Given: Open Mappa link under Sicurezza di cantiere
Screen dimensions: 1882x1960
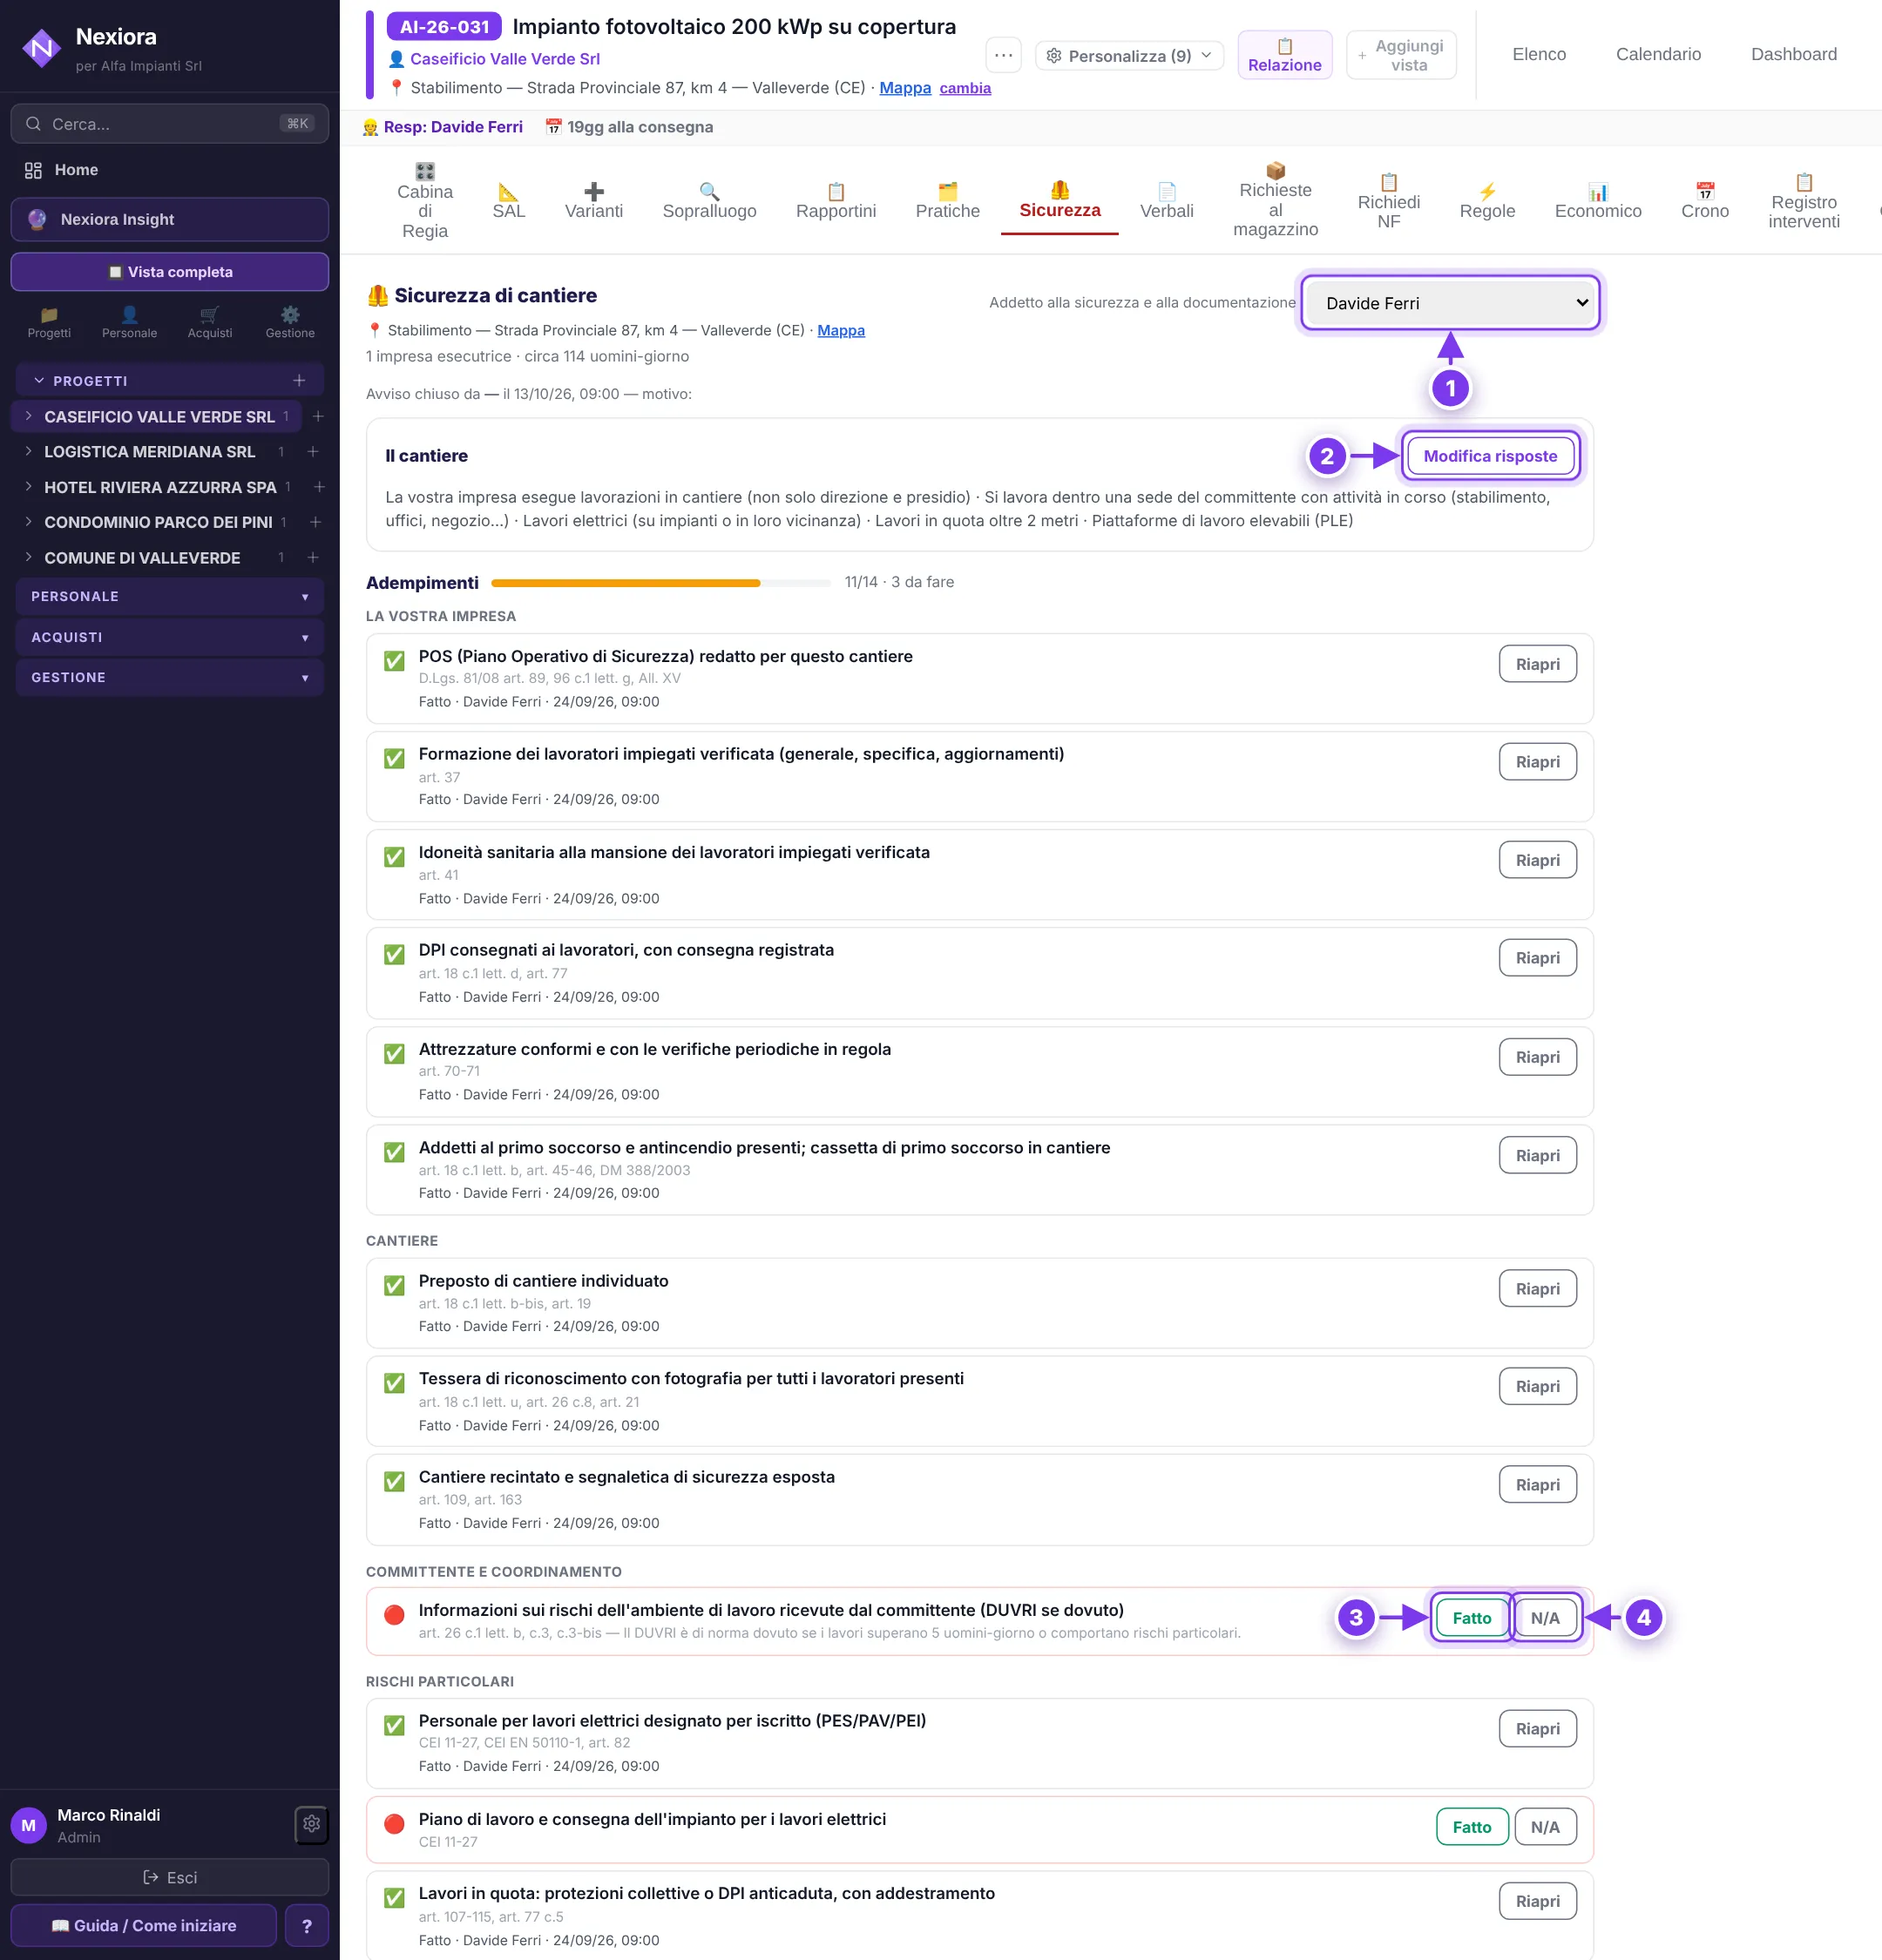Looking at the screenshot, I should point(841,330).
